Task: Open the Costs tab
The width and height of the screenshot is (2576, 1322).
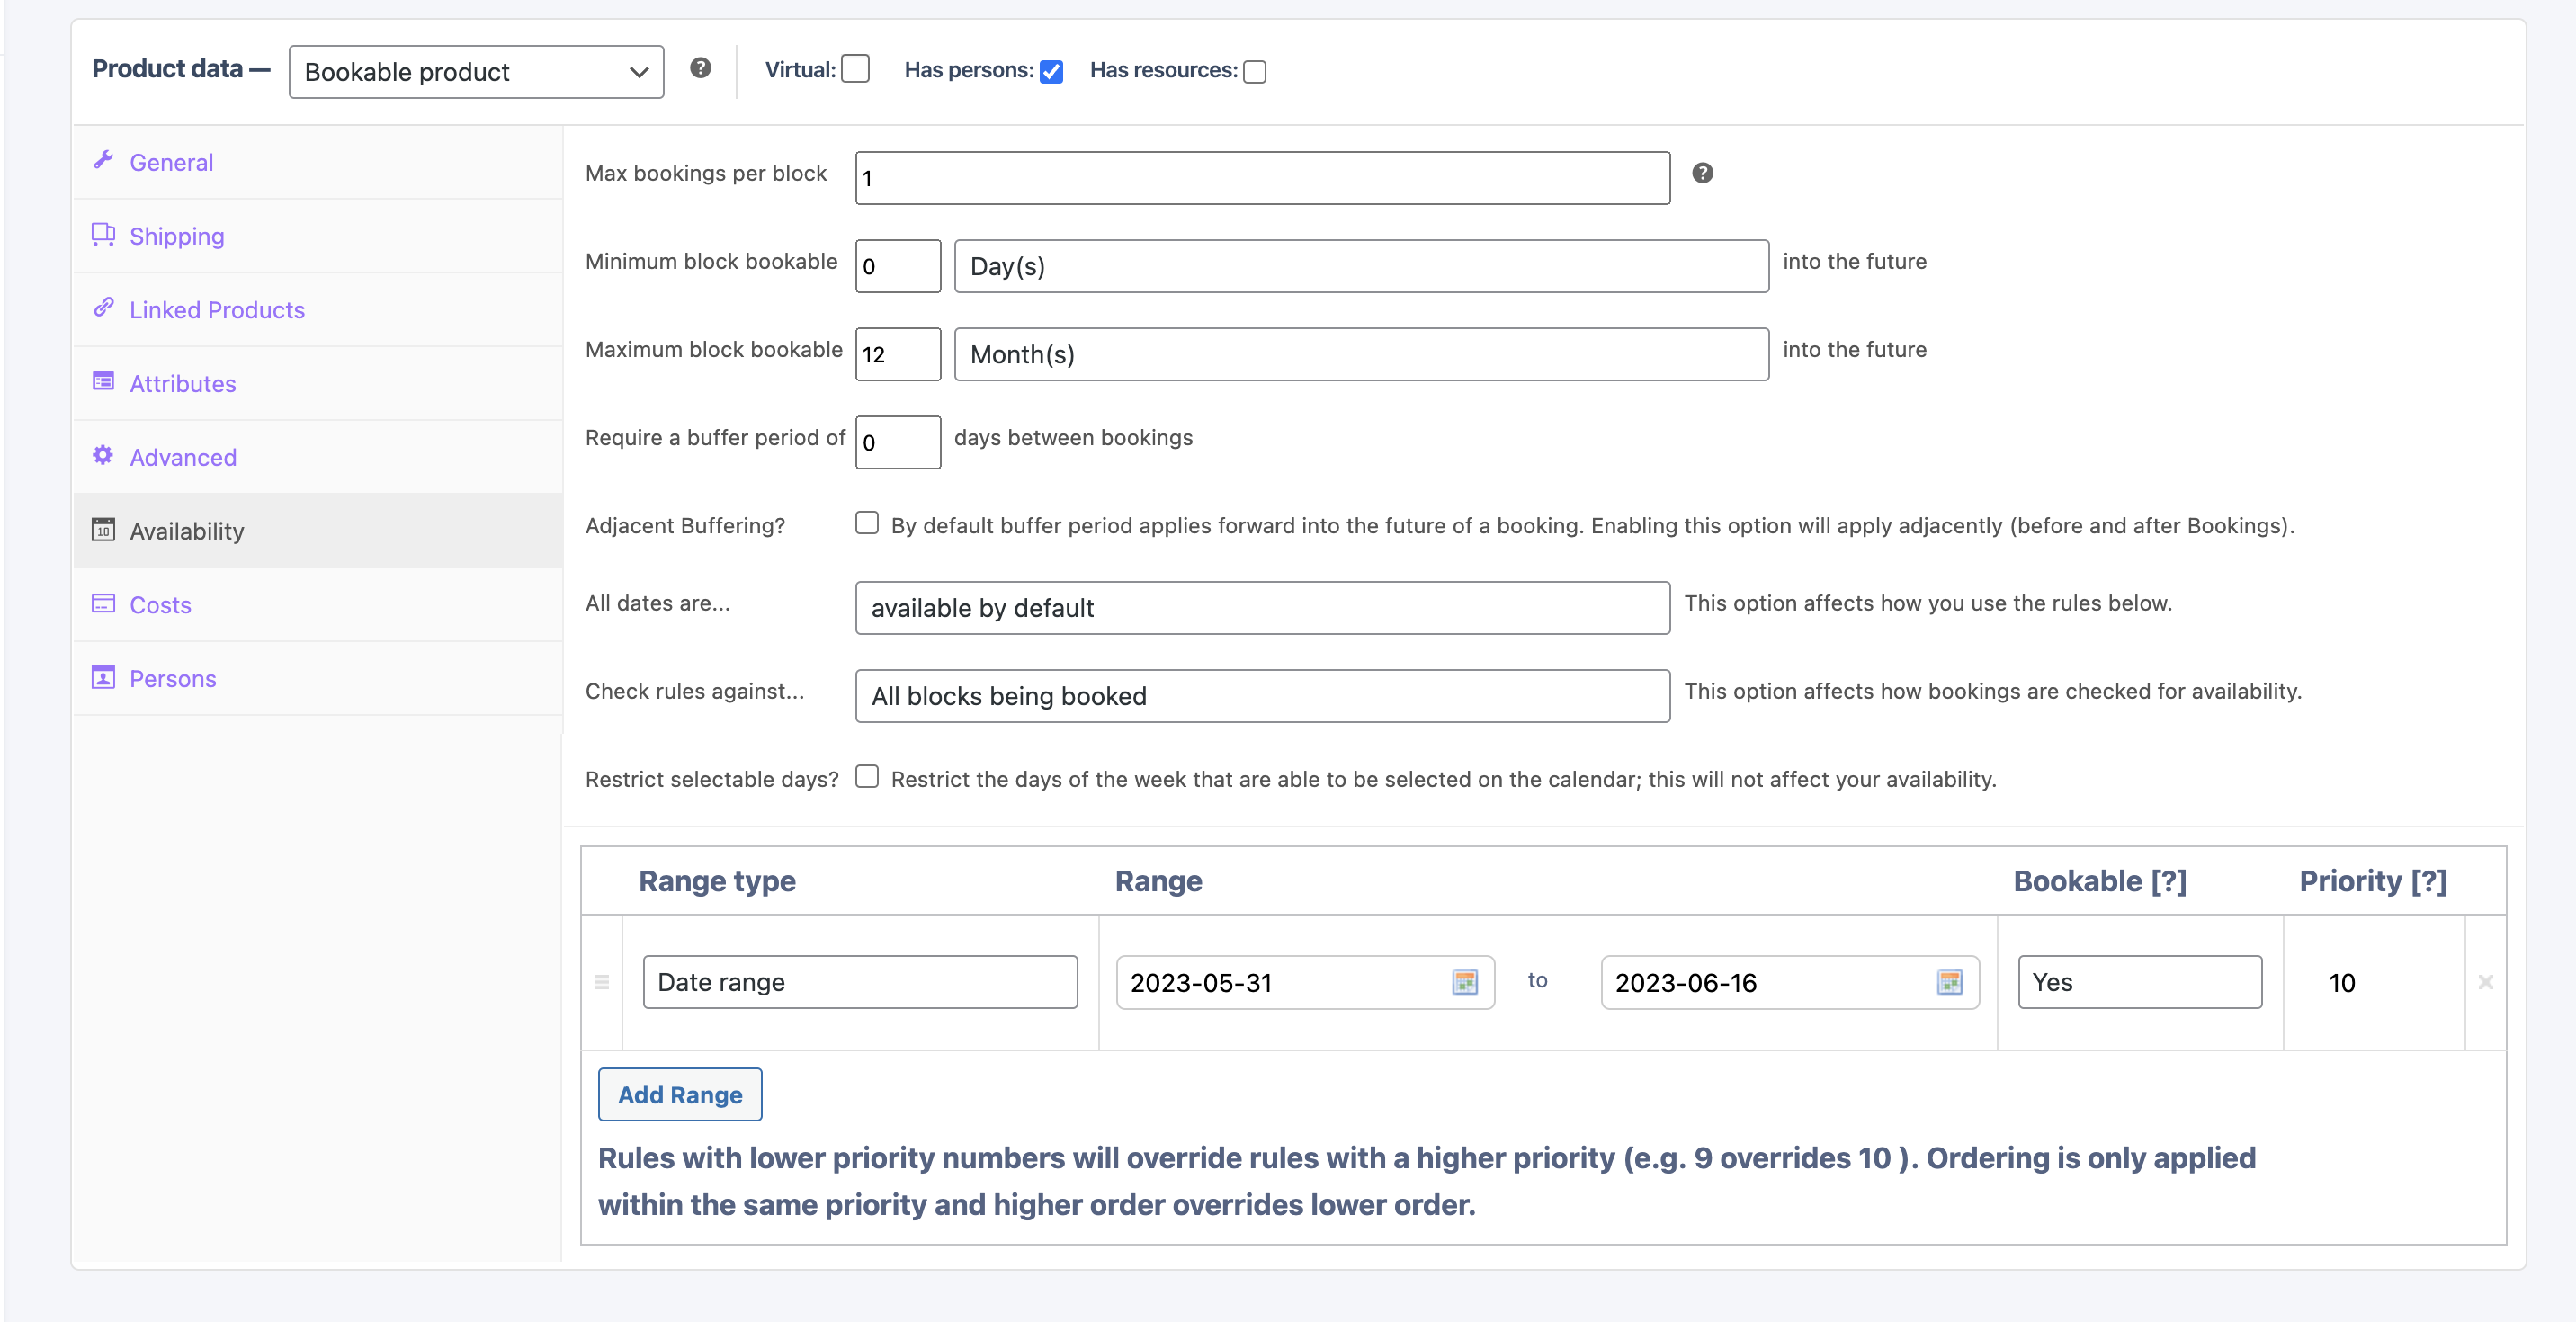Action: (x=318, y=605)
